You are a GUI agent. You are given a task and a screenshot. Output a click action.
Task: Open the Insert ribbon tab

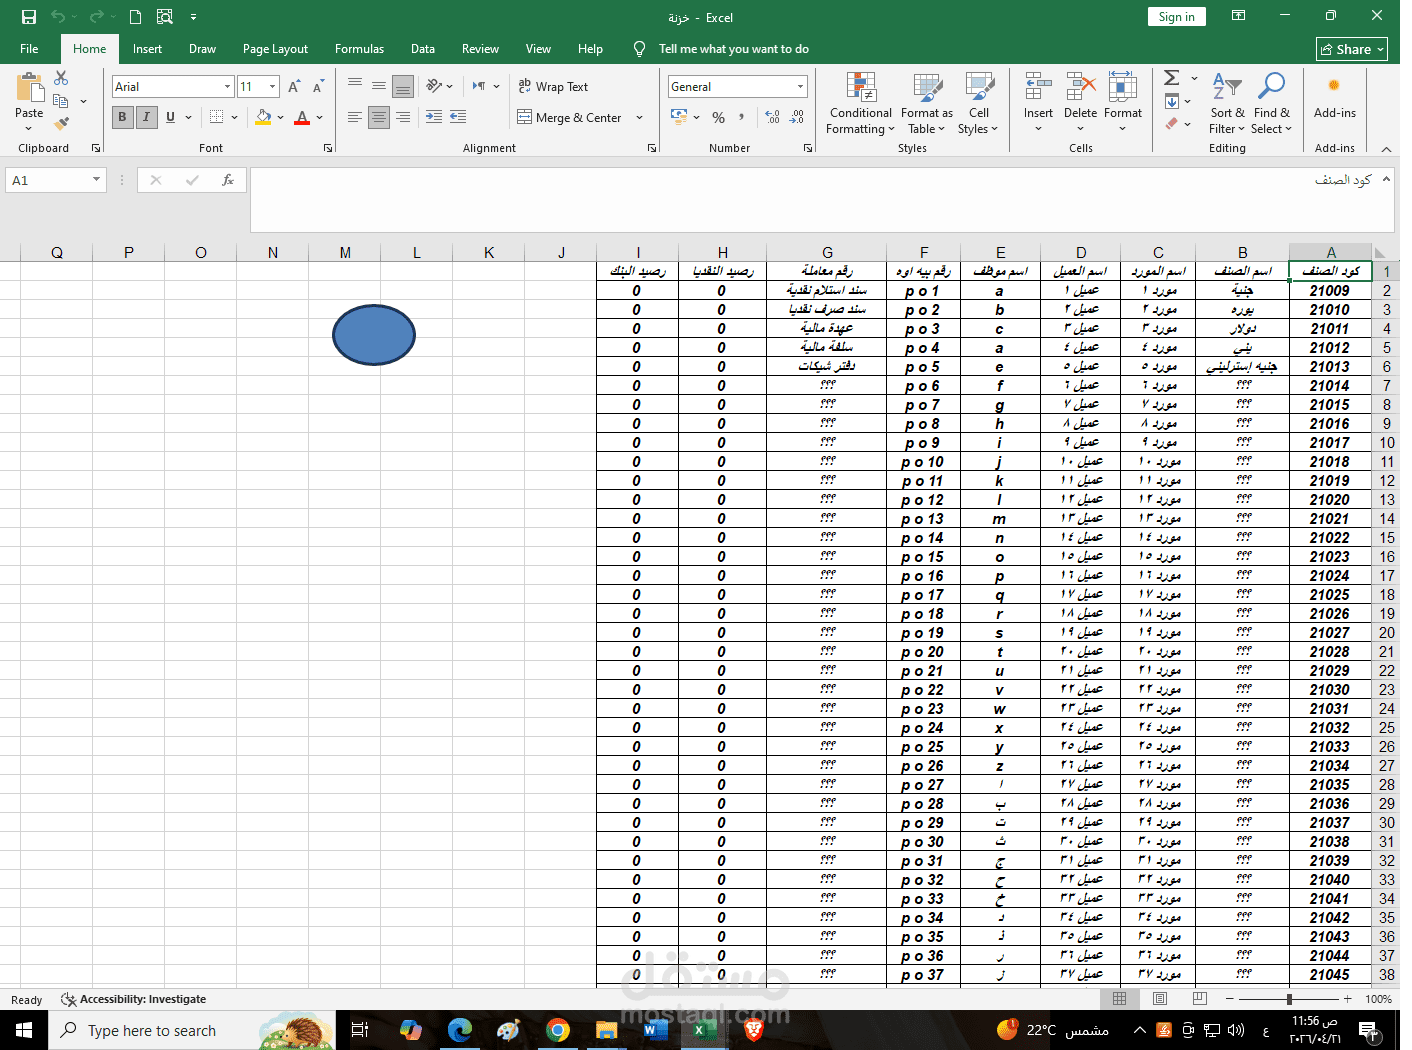click(147, 49)
